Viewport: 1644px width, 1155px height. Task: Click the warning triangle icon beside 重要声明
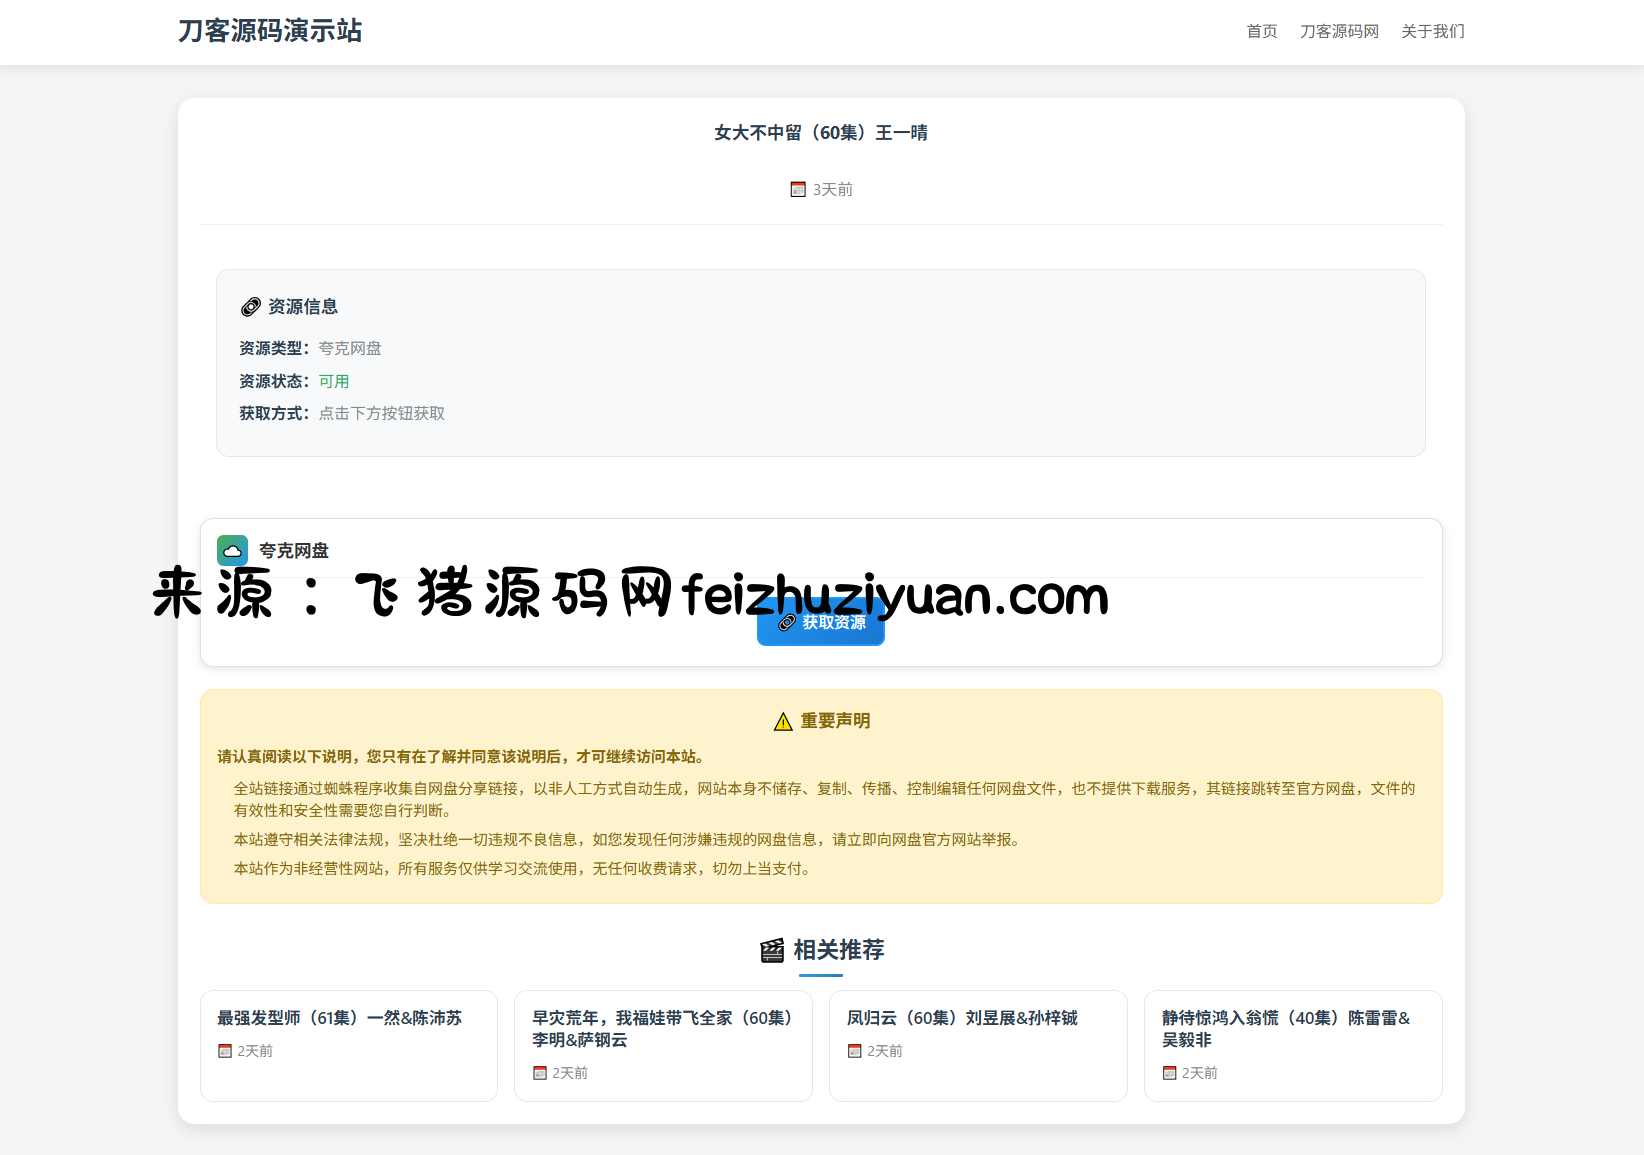point(783,722)
